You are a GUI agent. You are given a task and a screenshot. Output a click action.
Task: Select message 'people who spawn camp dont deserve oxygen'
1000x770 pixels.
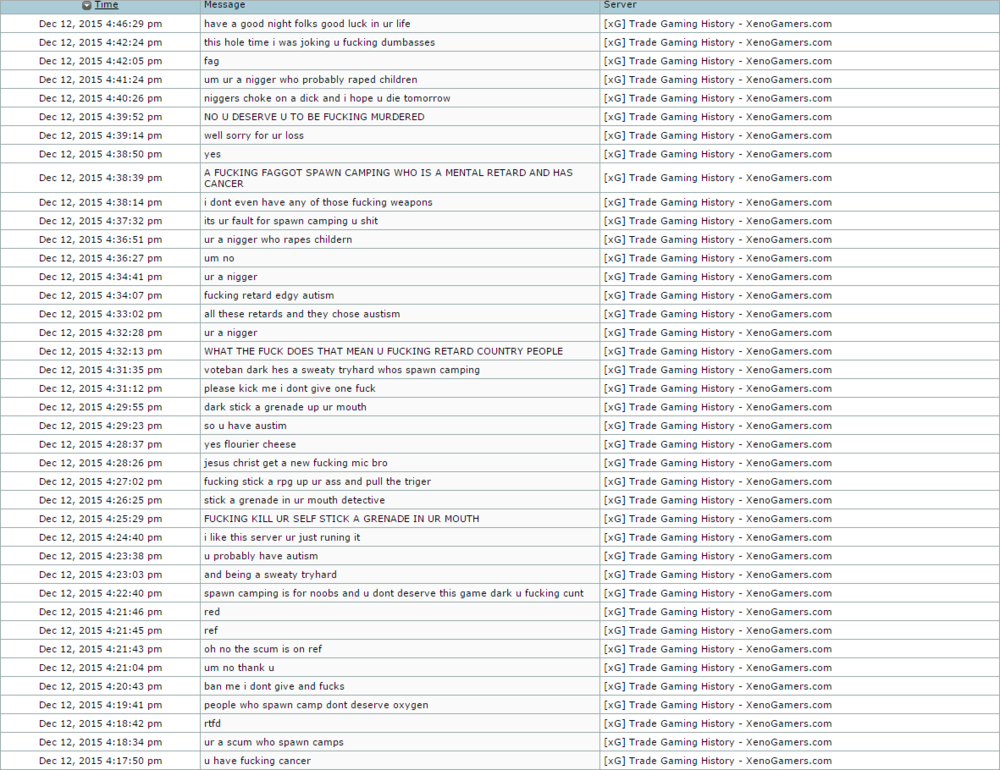[x=316, y=705]
